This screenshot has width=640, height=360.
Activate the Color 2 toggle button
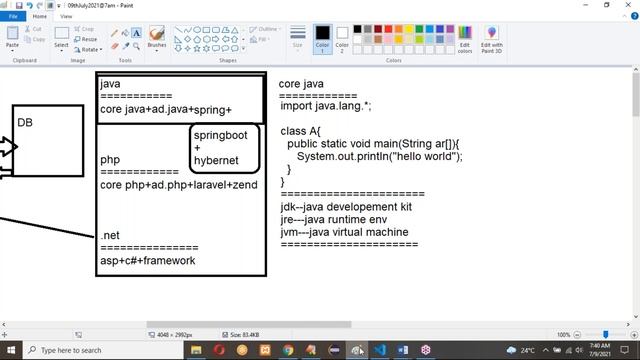pos(342,39)
